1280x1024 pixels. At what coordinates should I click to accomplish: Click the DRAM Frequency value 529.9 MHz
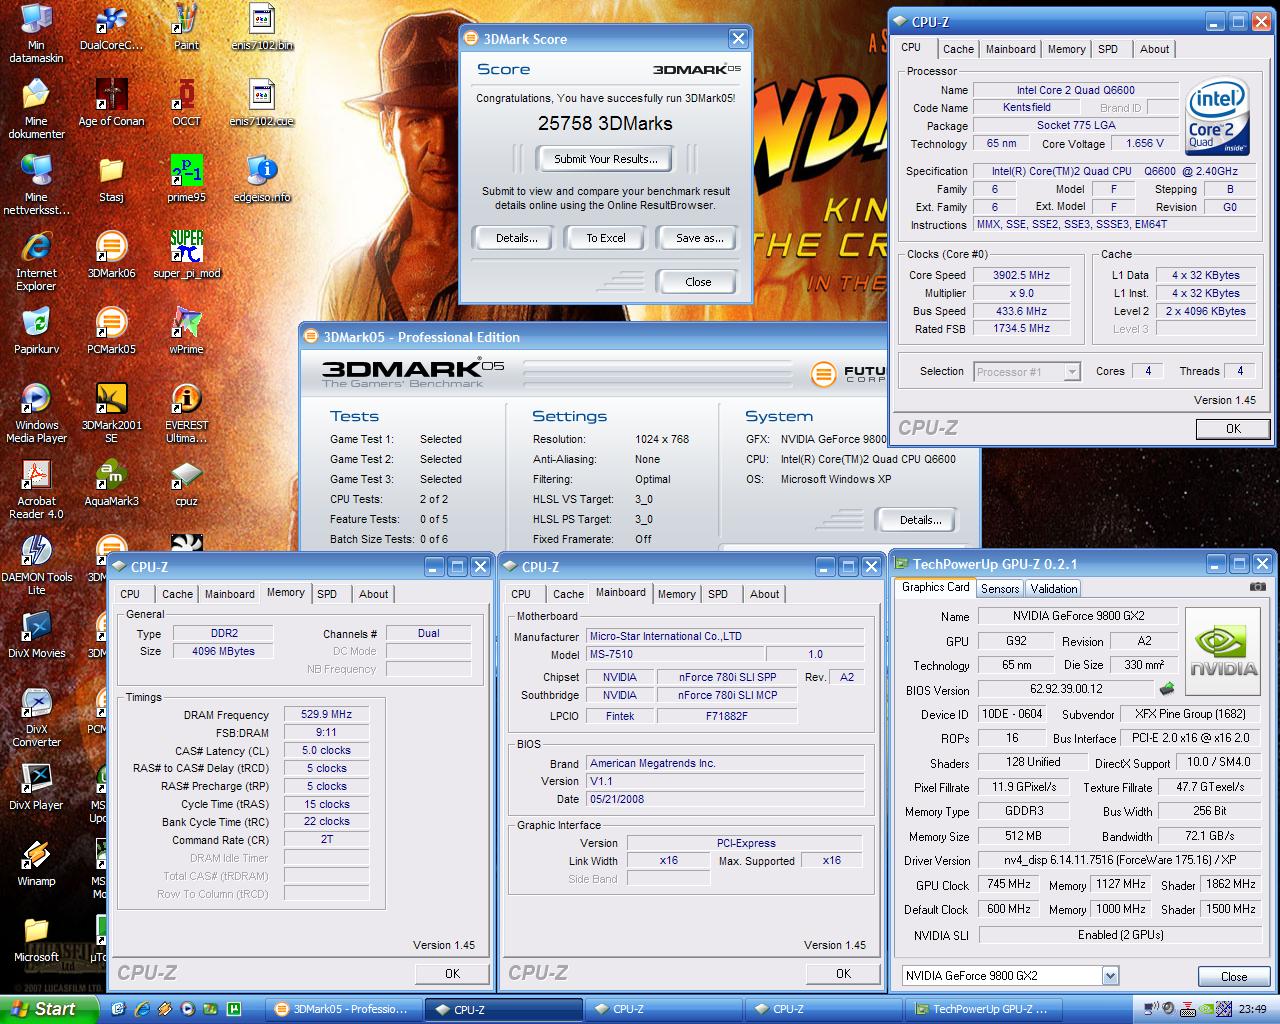coord(327,714)
